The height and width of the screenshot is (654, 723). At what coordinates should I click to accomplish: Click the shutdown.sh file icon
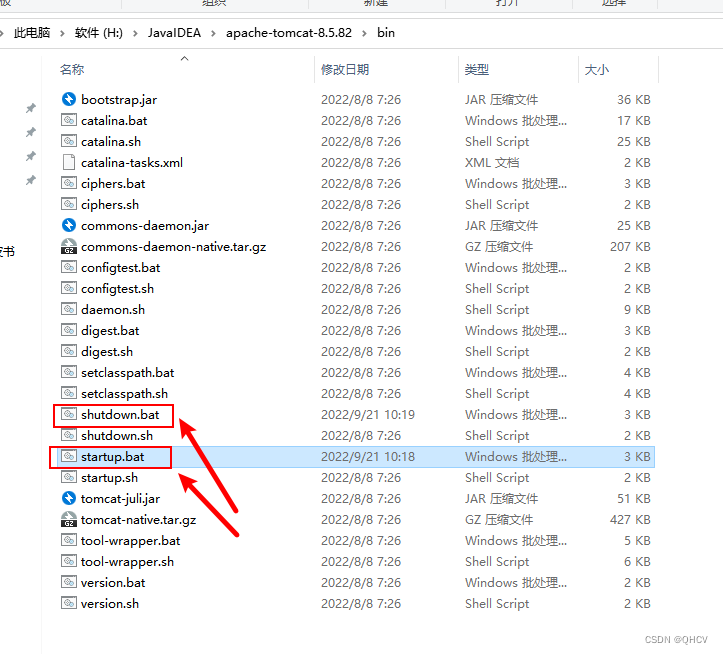tap(69, 435)
